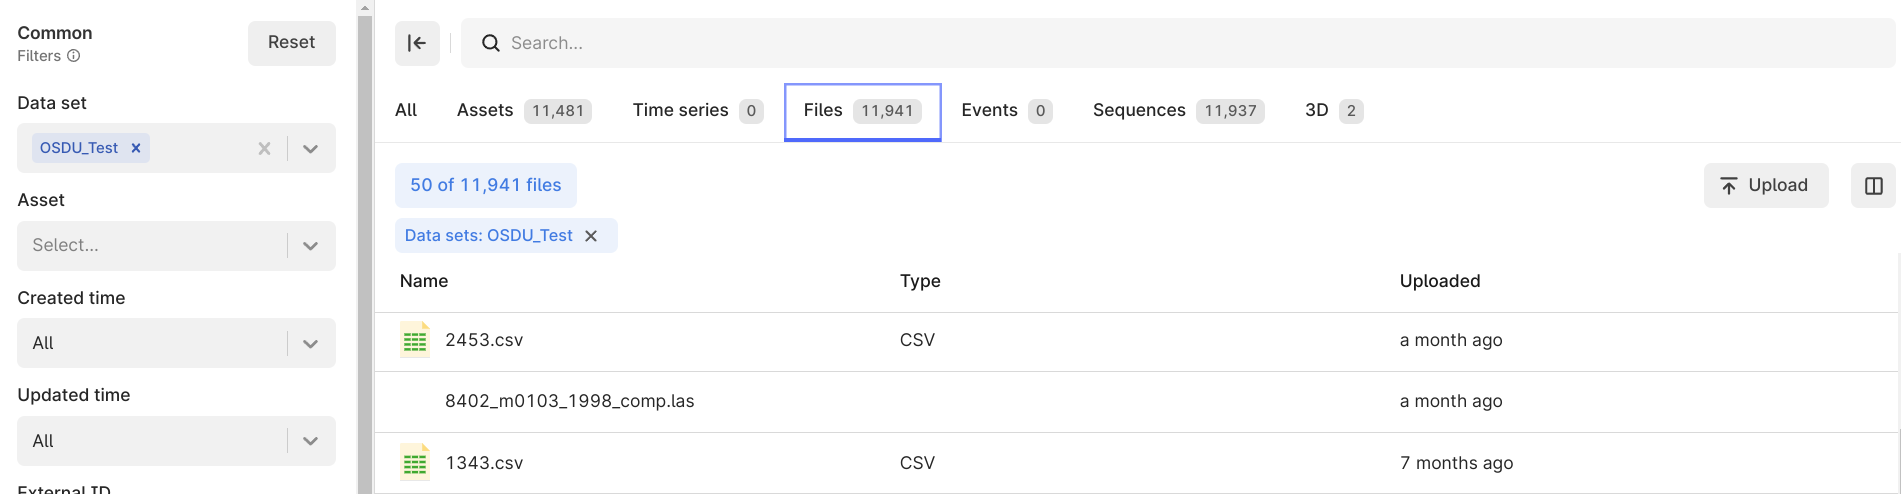This screenshot has height=494, width=1901.
Task: Clear the Data set selection with the grey X
Action: coord(264,148)
